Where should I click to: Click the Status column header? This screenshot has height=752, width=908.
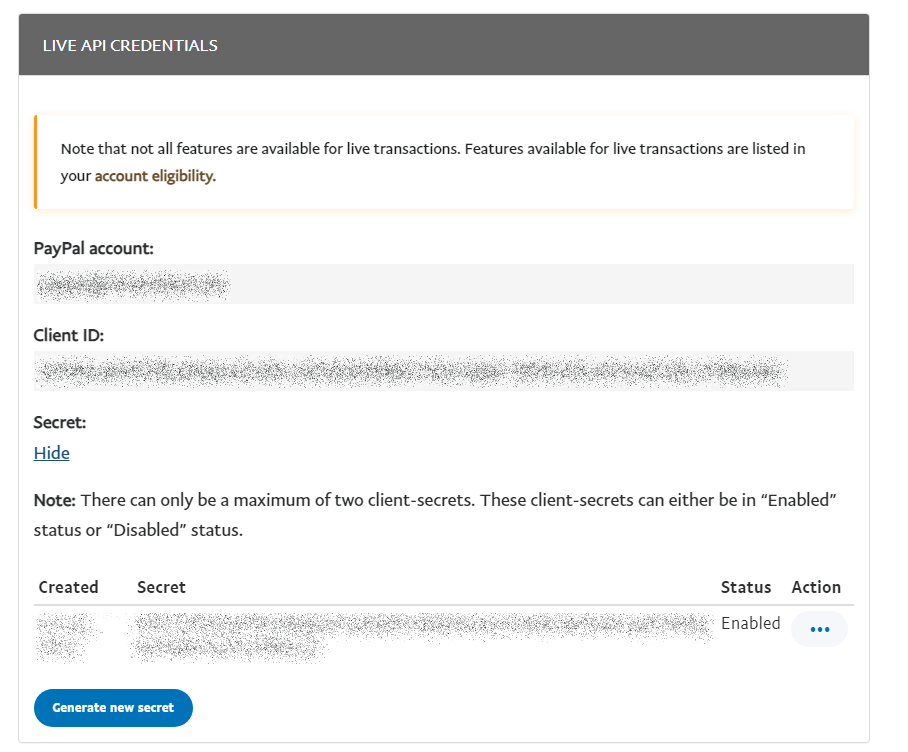(x=745, y=587)
